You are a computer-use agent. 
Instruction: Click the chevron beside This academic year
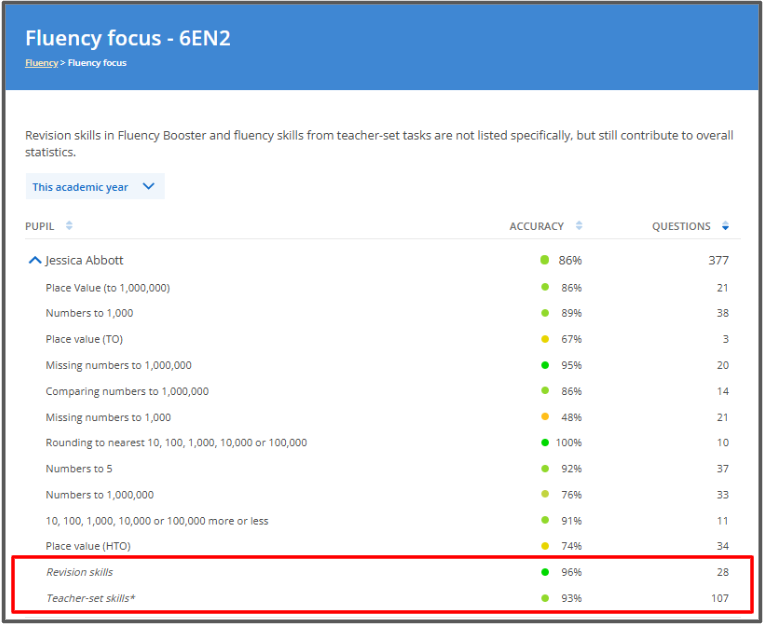[149, 187]
